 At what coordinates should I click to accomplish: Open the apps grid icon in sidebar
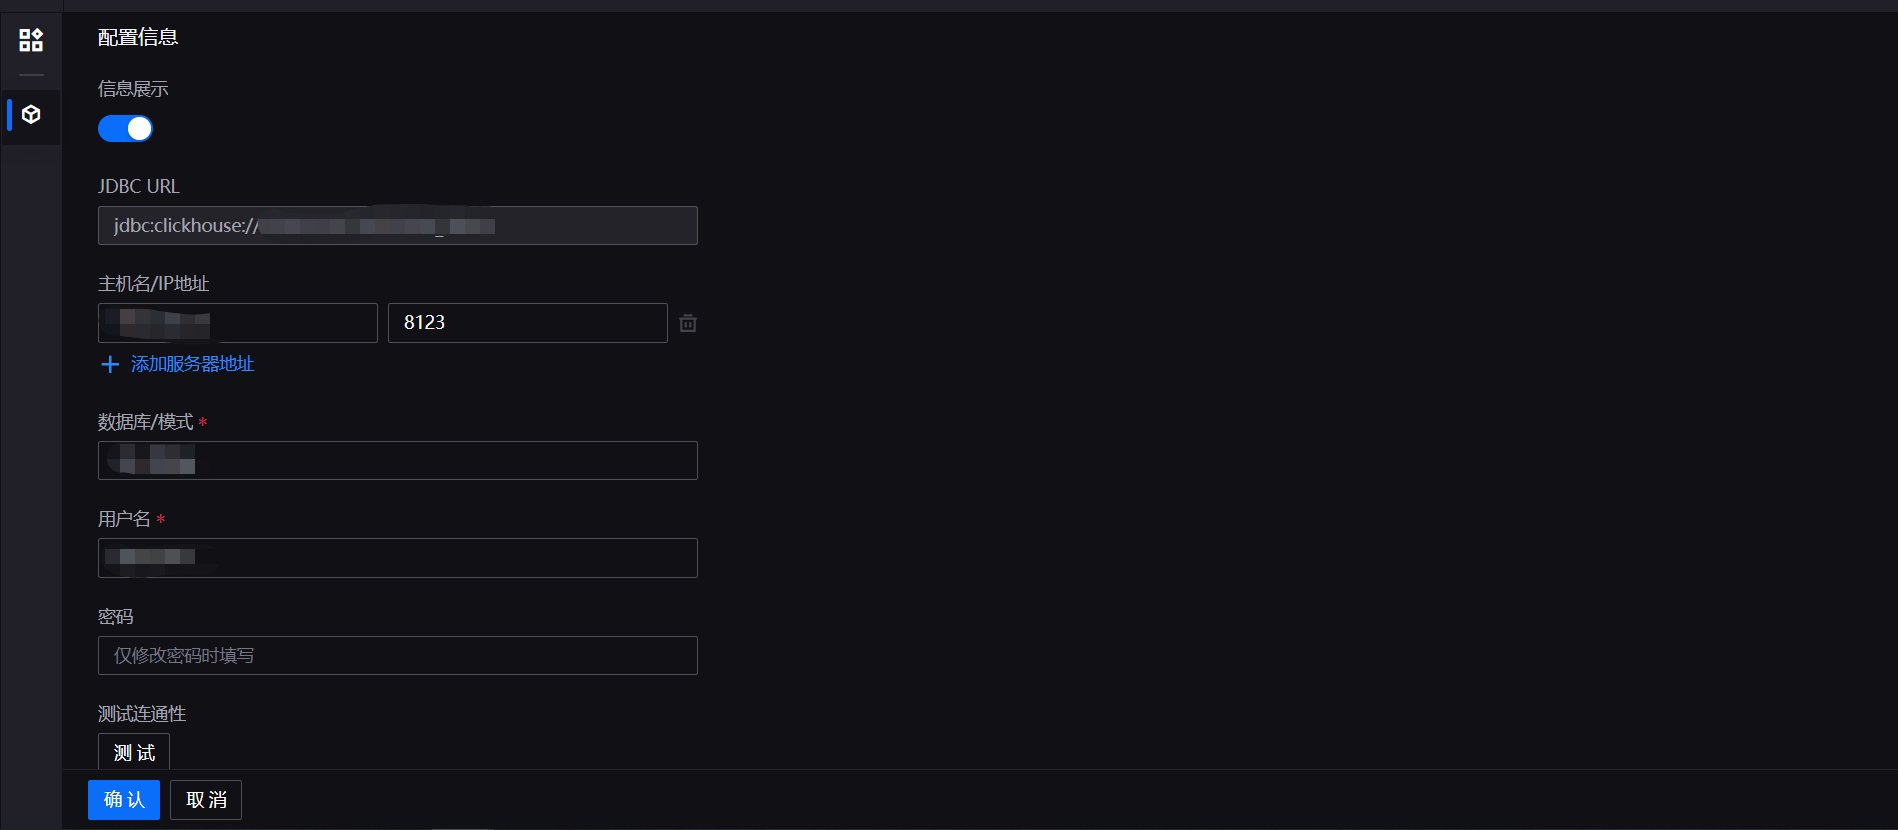(31, 40)
